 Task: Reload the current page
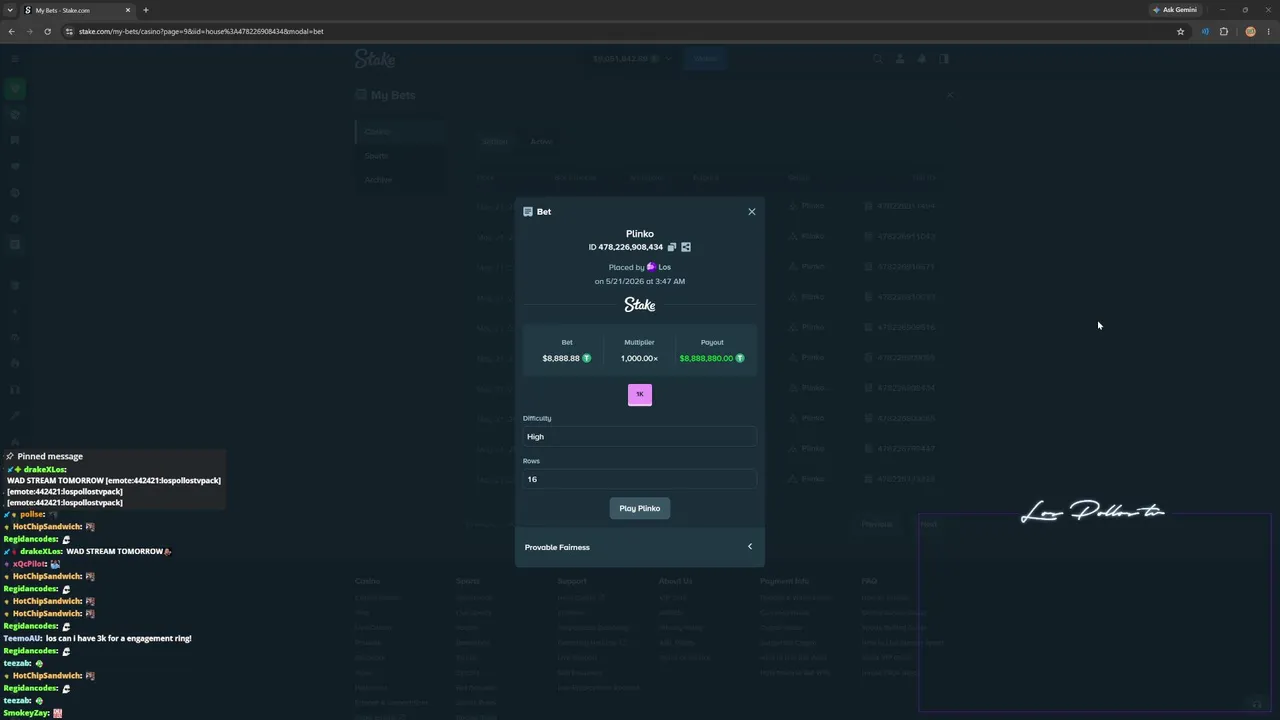point(47,31)
